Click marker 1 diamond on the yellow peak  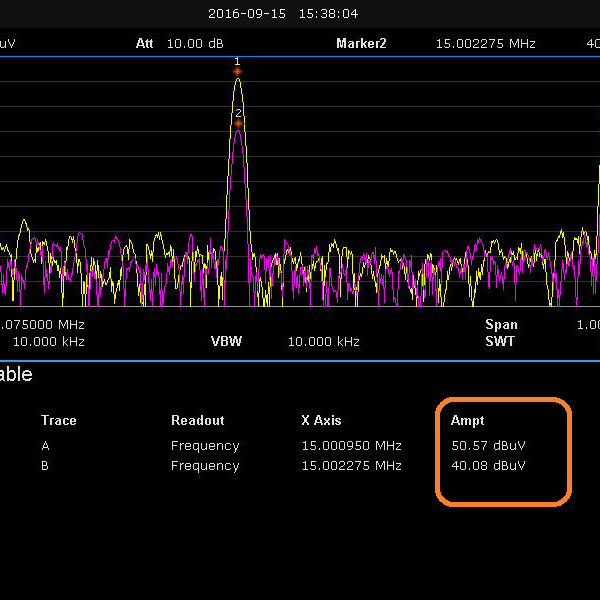coord(237,71)
